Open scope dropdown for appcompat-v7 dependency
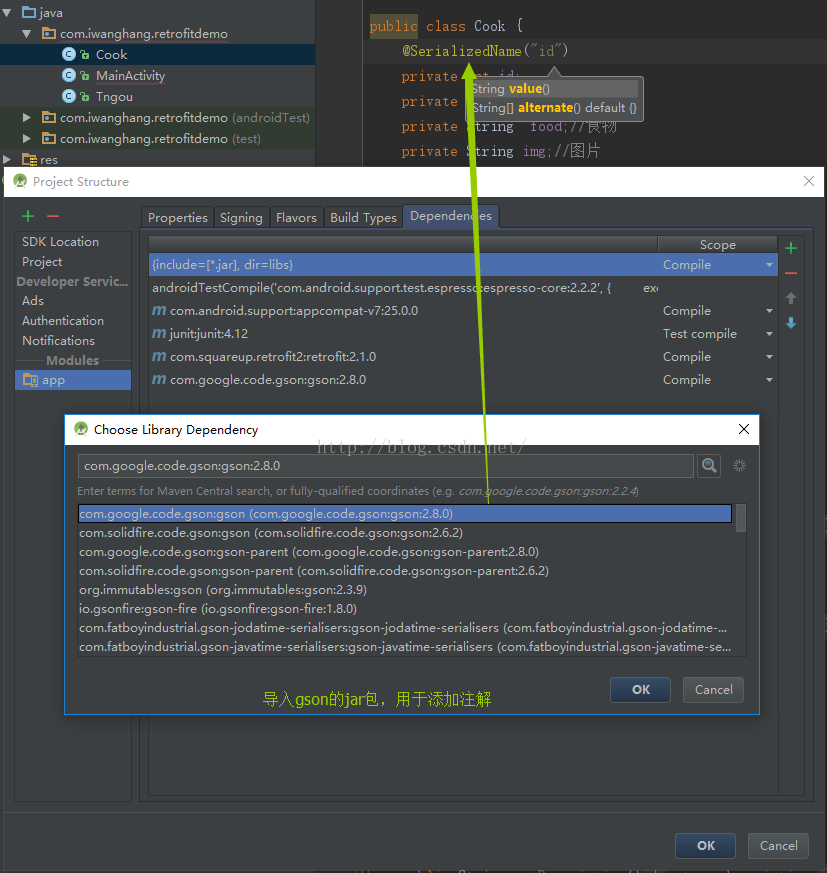827x873 pixels. [x=769, y=311]
